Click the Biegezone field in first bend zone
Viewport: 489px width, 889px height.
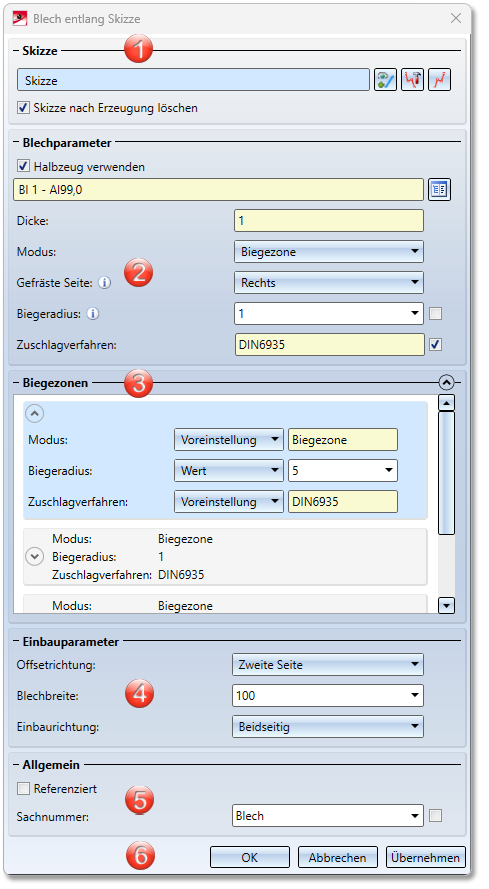[343, 440]
